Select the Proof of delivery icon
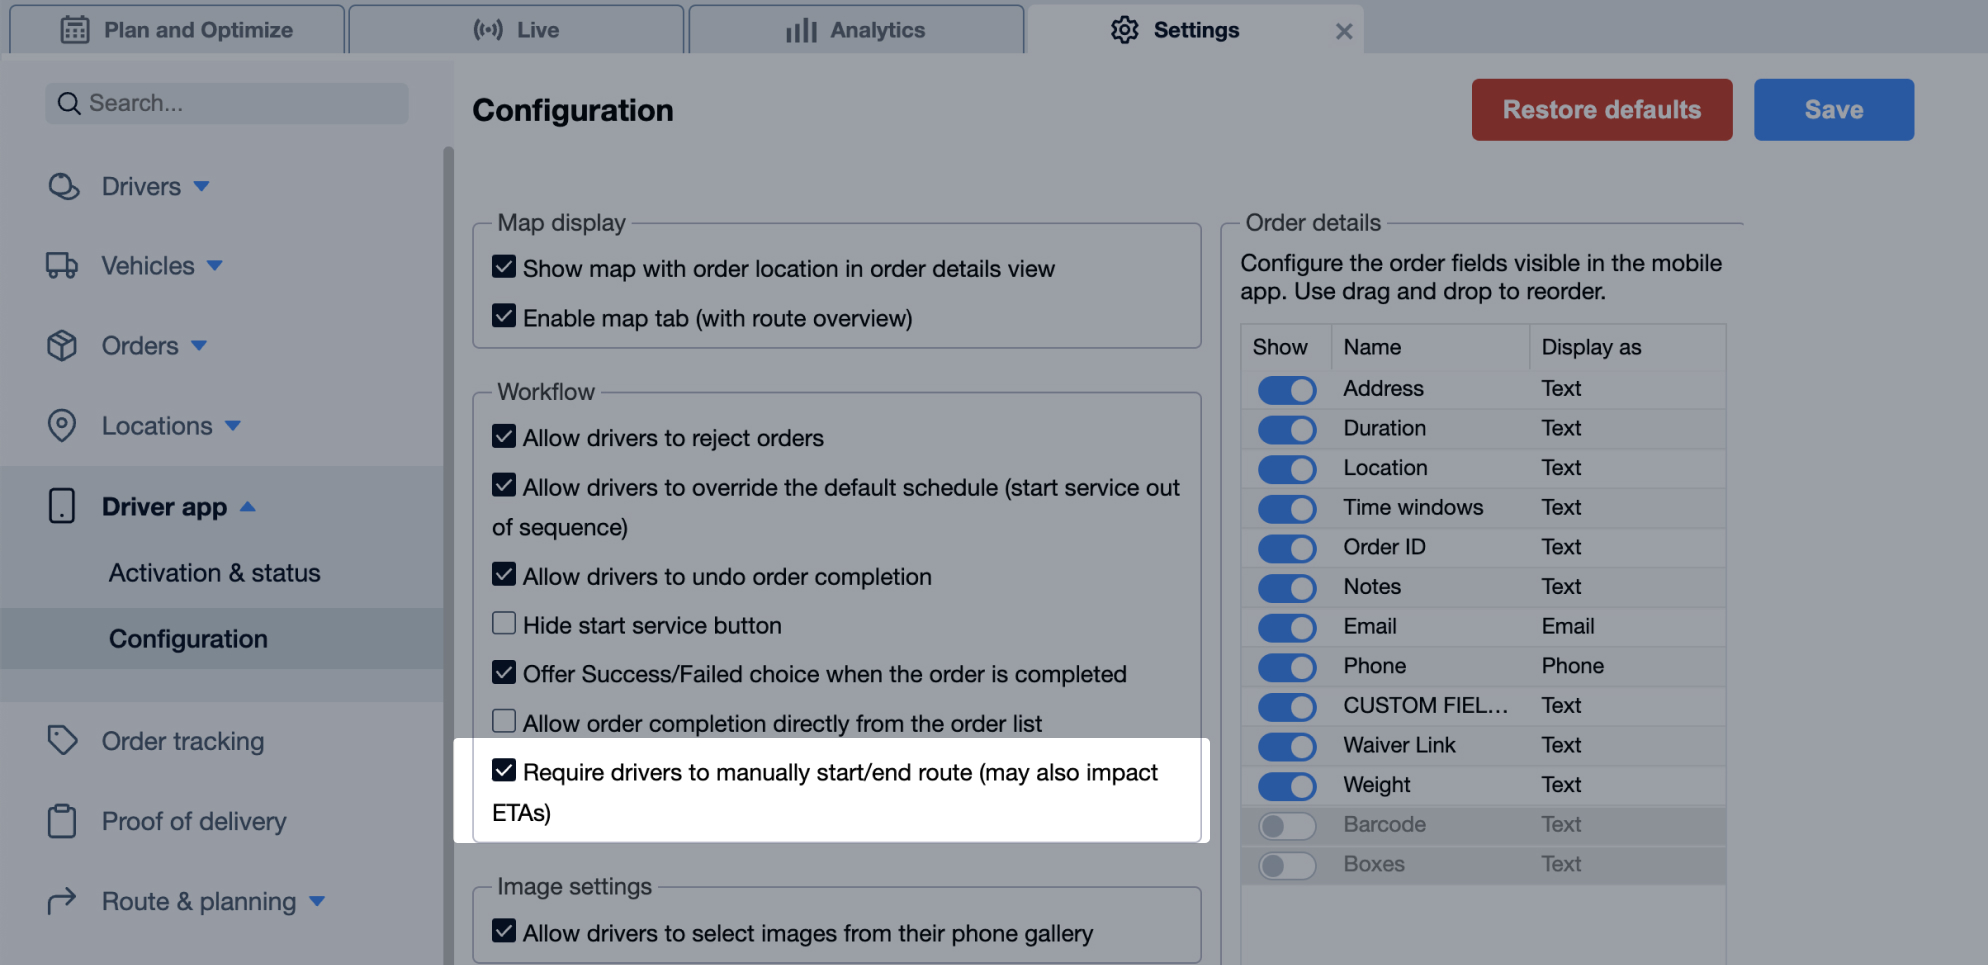1988x965 pixels. [x=62, y=821]
